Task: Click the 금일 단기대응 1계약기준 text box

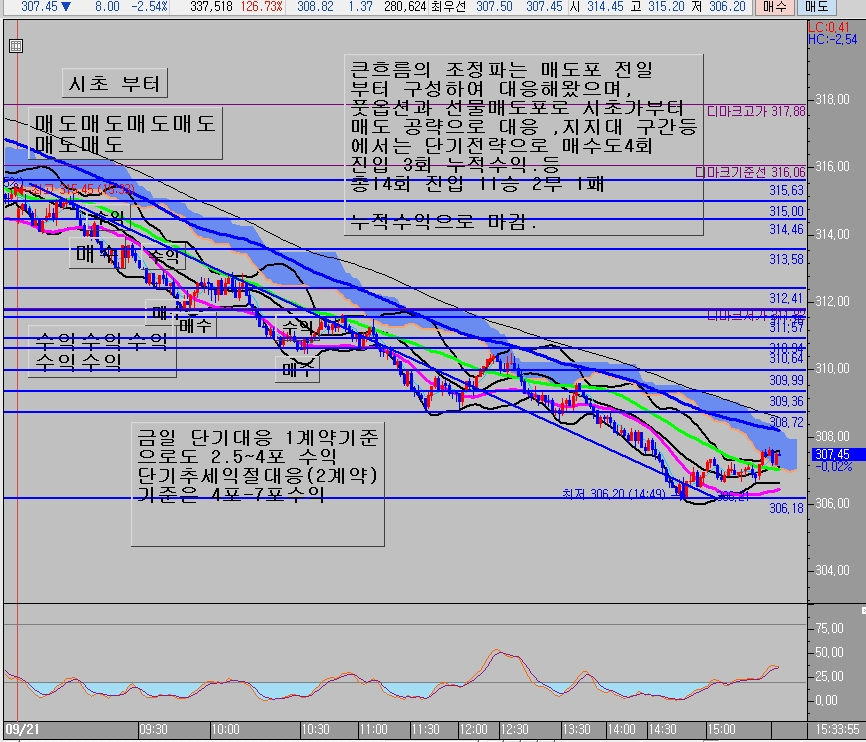Action: (257, 483)
